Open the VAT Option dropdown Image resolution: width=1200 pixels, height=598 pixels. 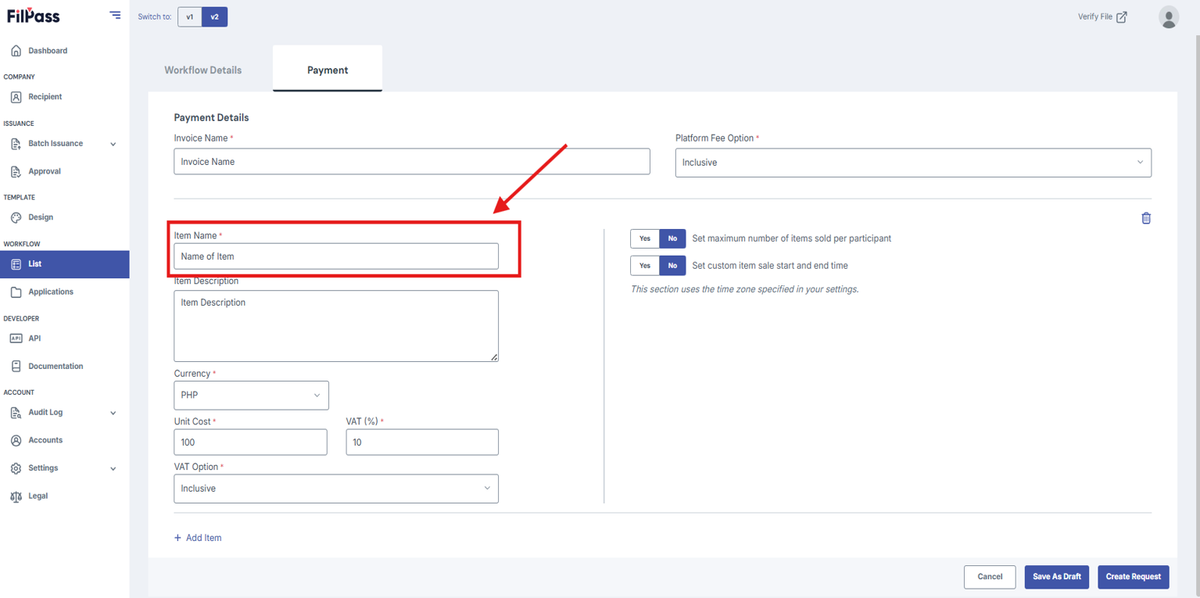[336, 488]
